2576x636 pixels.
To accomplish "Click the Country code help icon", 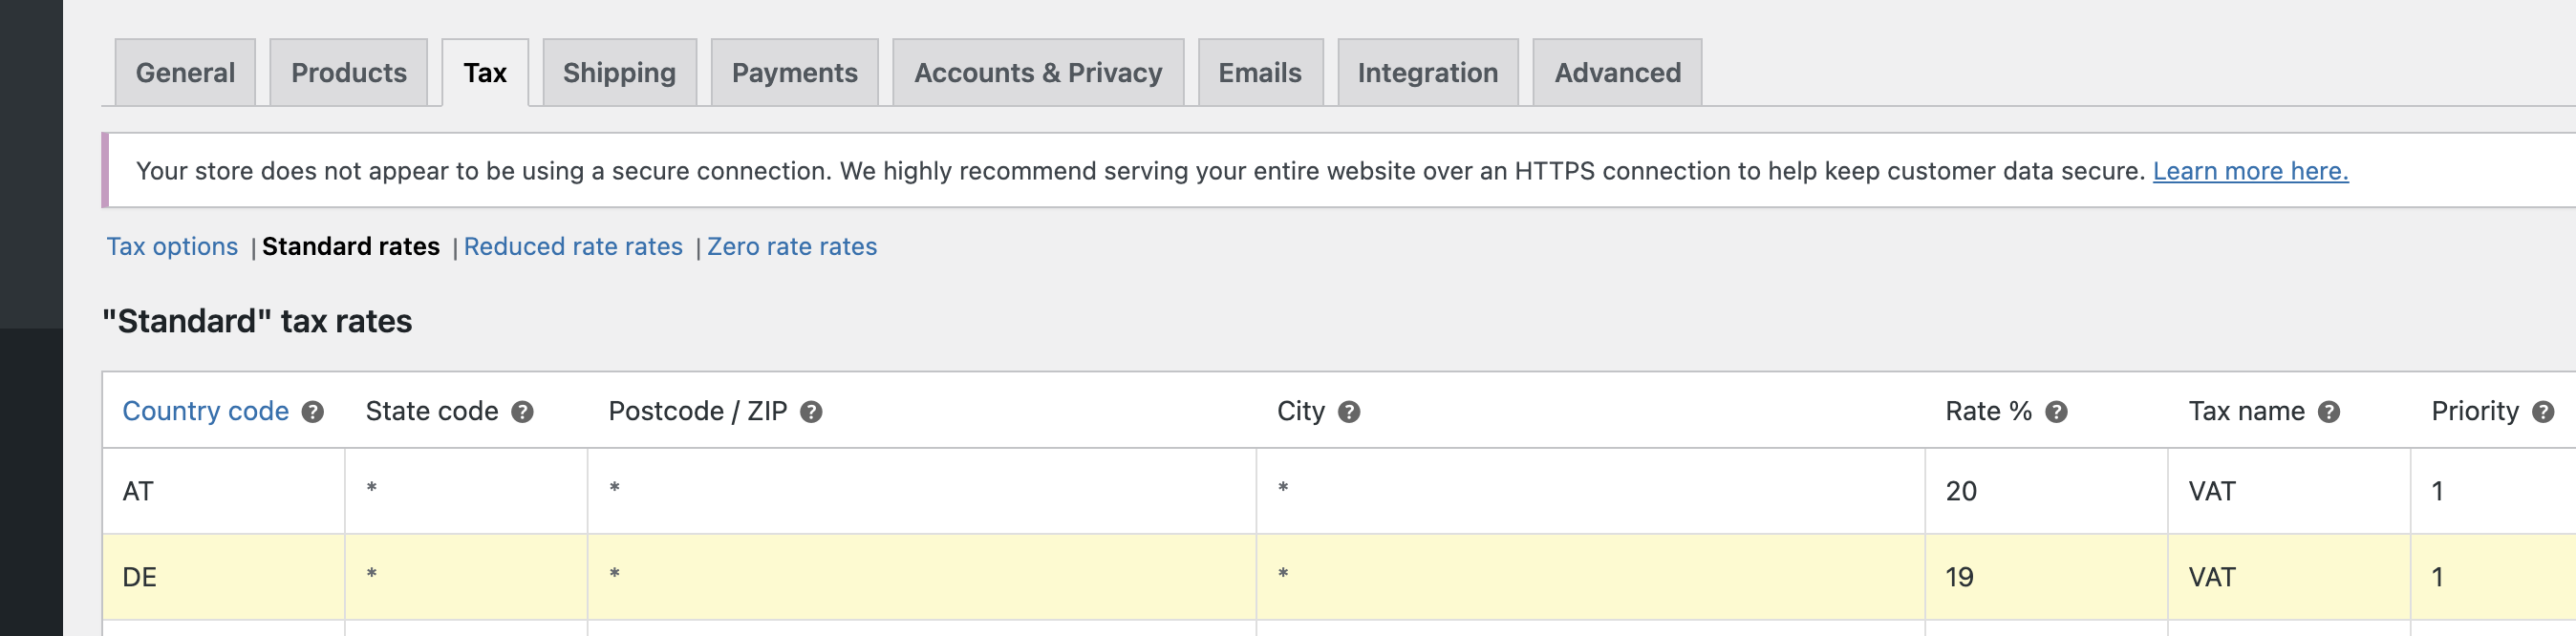I will (x=313, y=412).
